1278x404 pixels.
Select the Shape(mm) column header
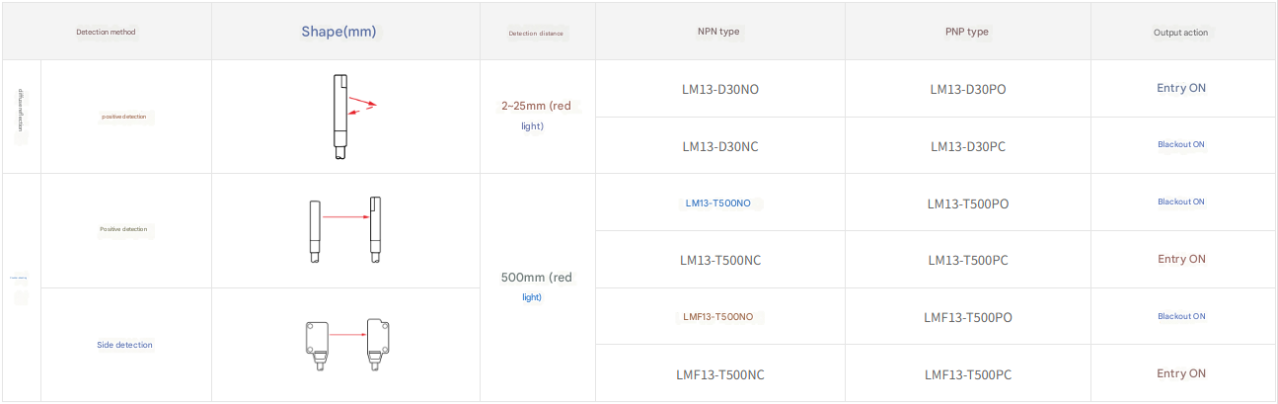click(x=339, y=32)
